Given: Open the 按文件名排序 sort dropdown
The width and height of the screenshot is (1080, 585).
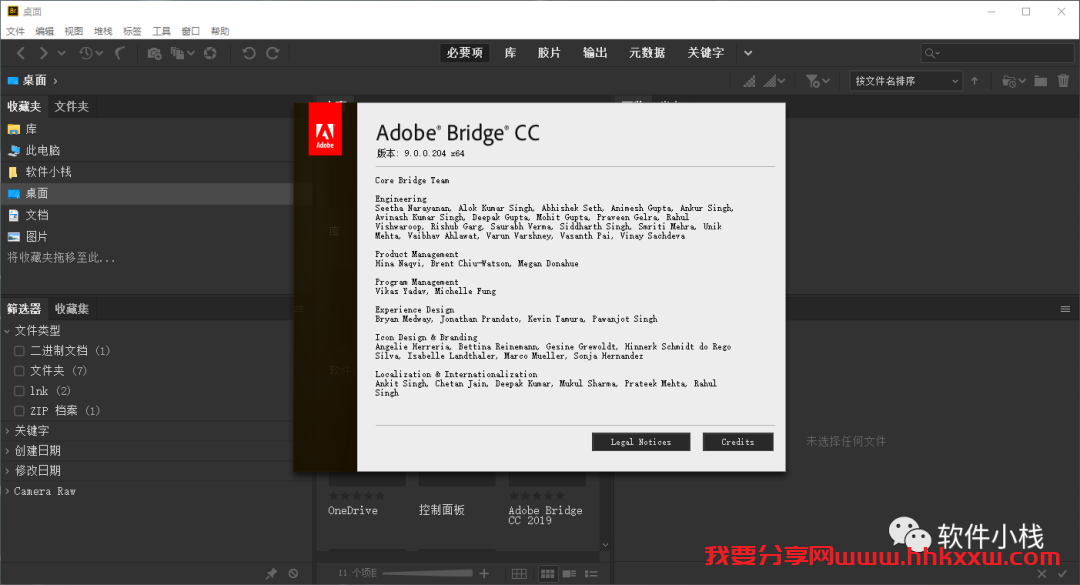Looking at the screenshot, I should (x=906, y=81).
